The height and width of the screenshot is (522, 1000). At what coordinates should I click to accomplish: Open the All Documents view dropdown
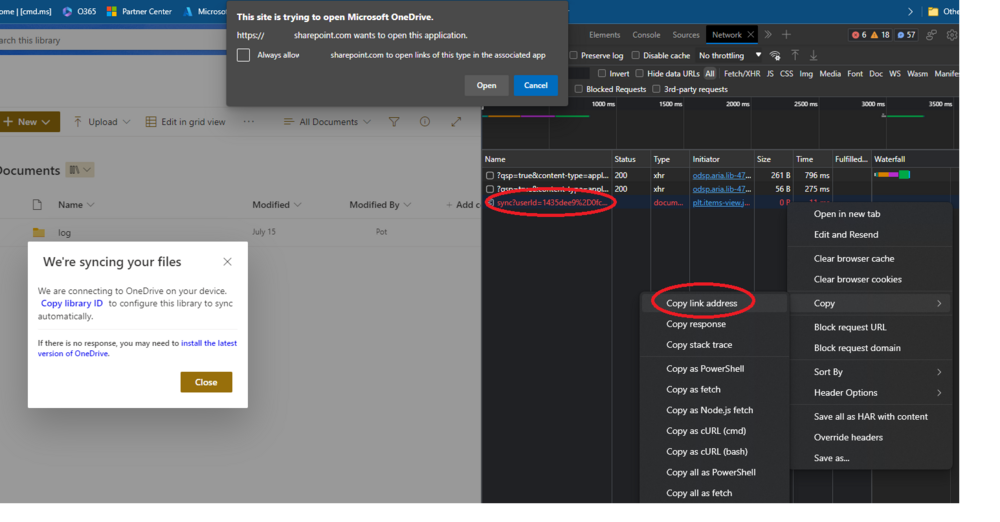coord(327,122)
